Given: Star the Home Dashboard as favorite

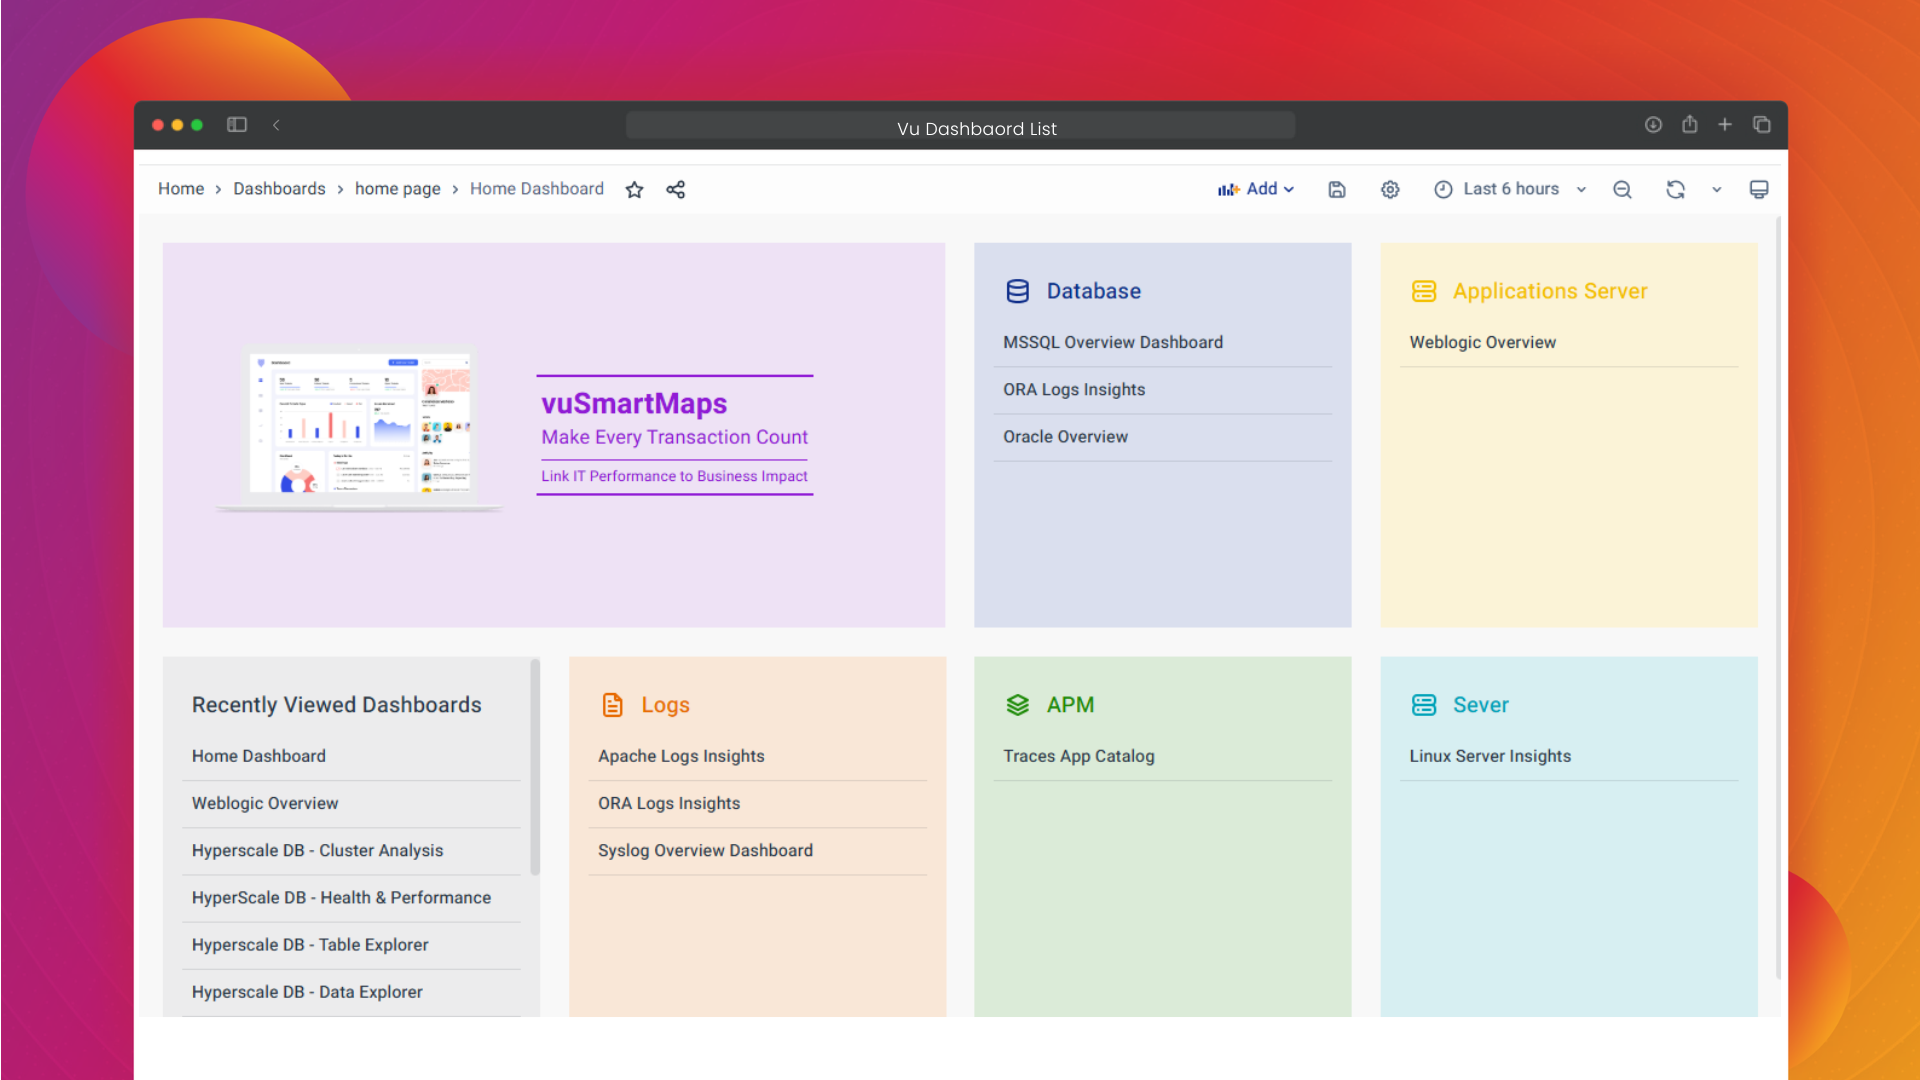Looking at the screenshot, I should coord(634,189).
